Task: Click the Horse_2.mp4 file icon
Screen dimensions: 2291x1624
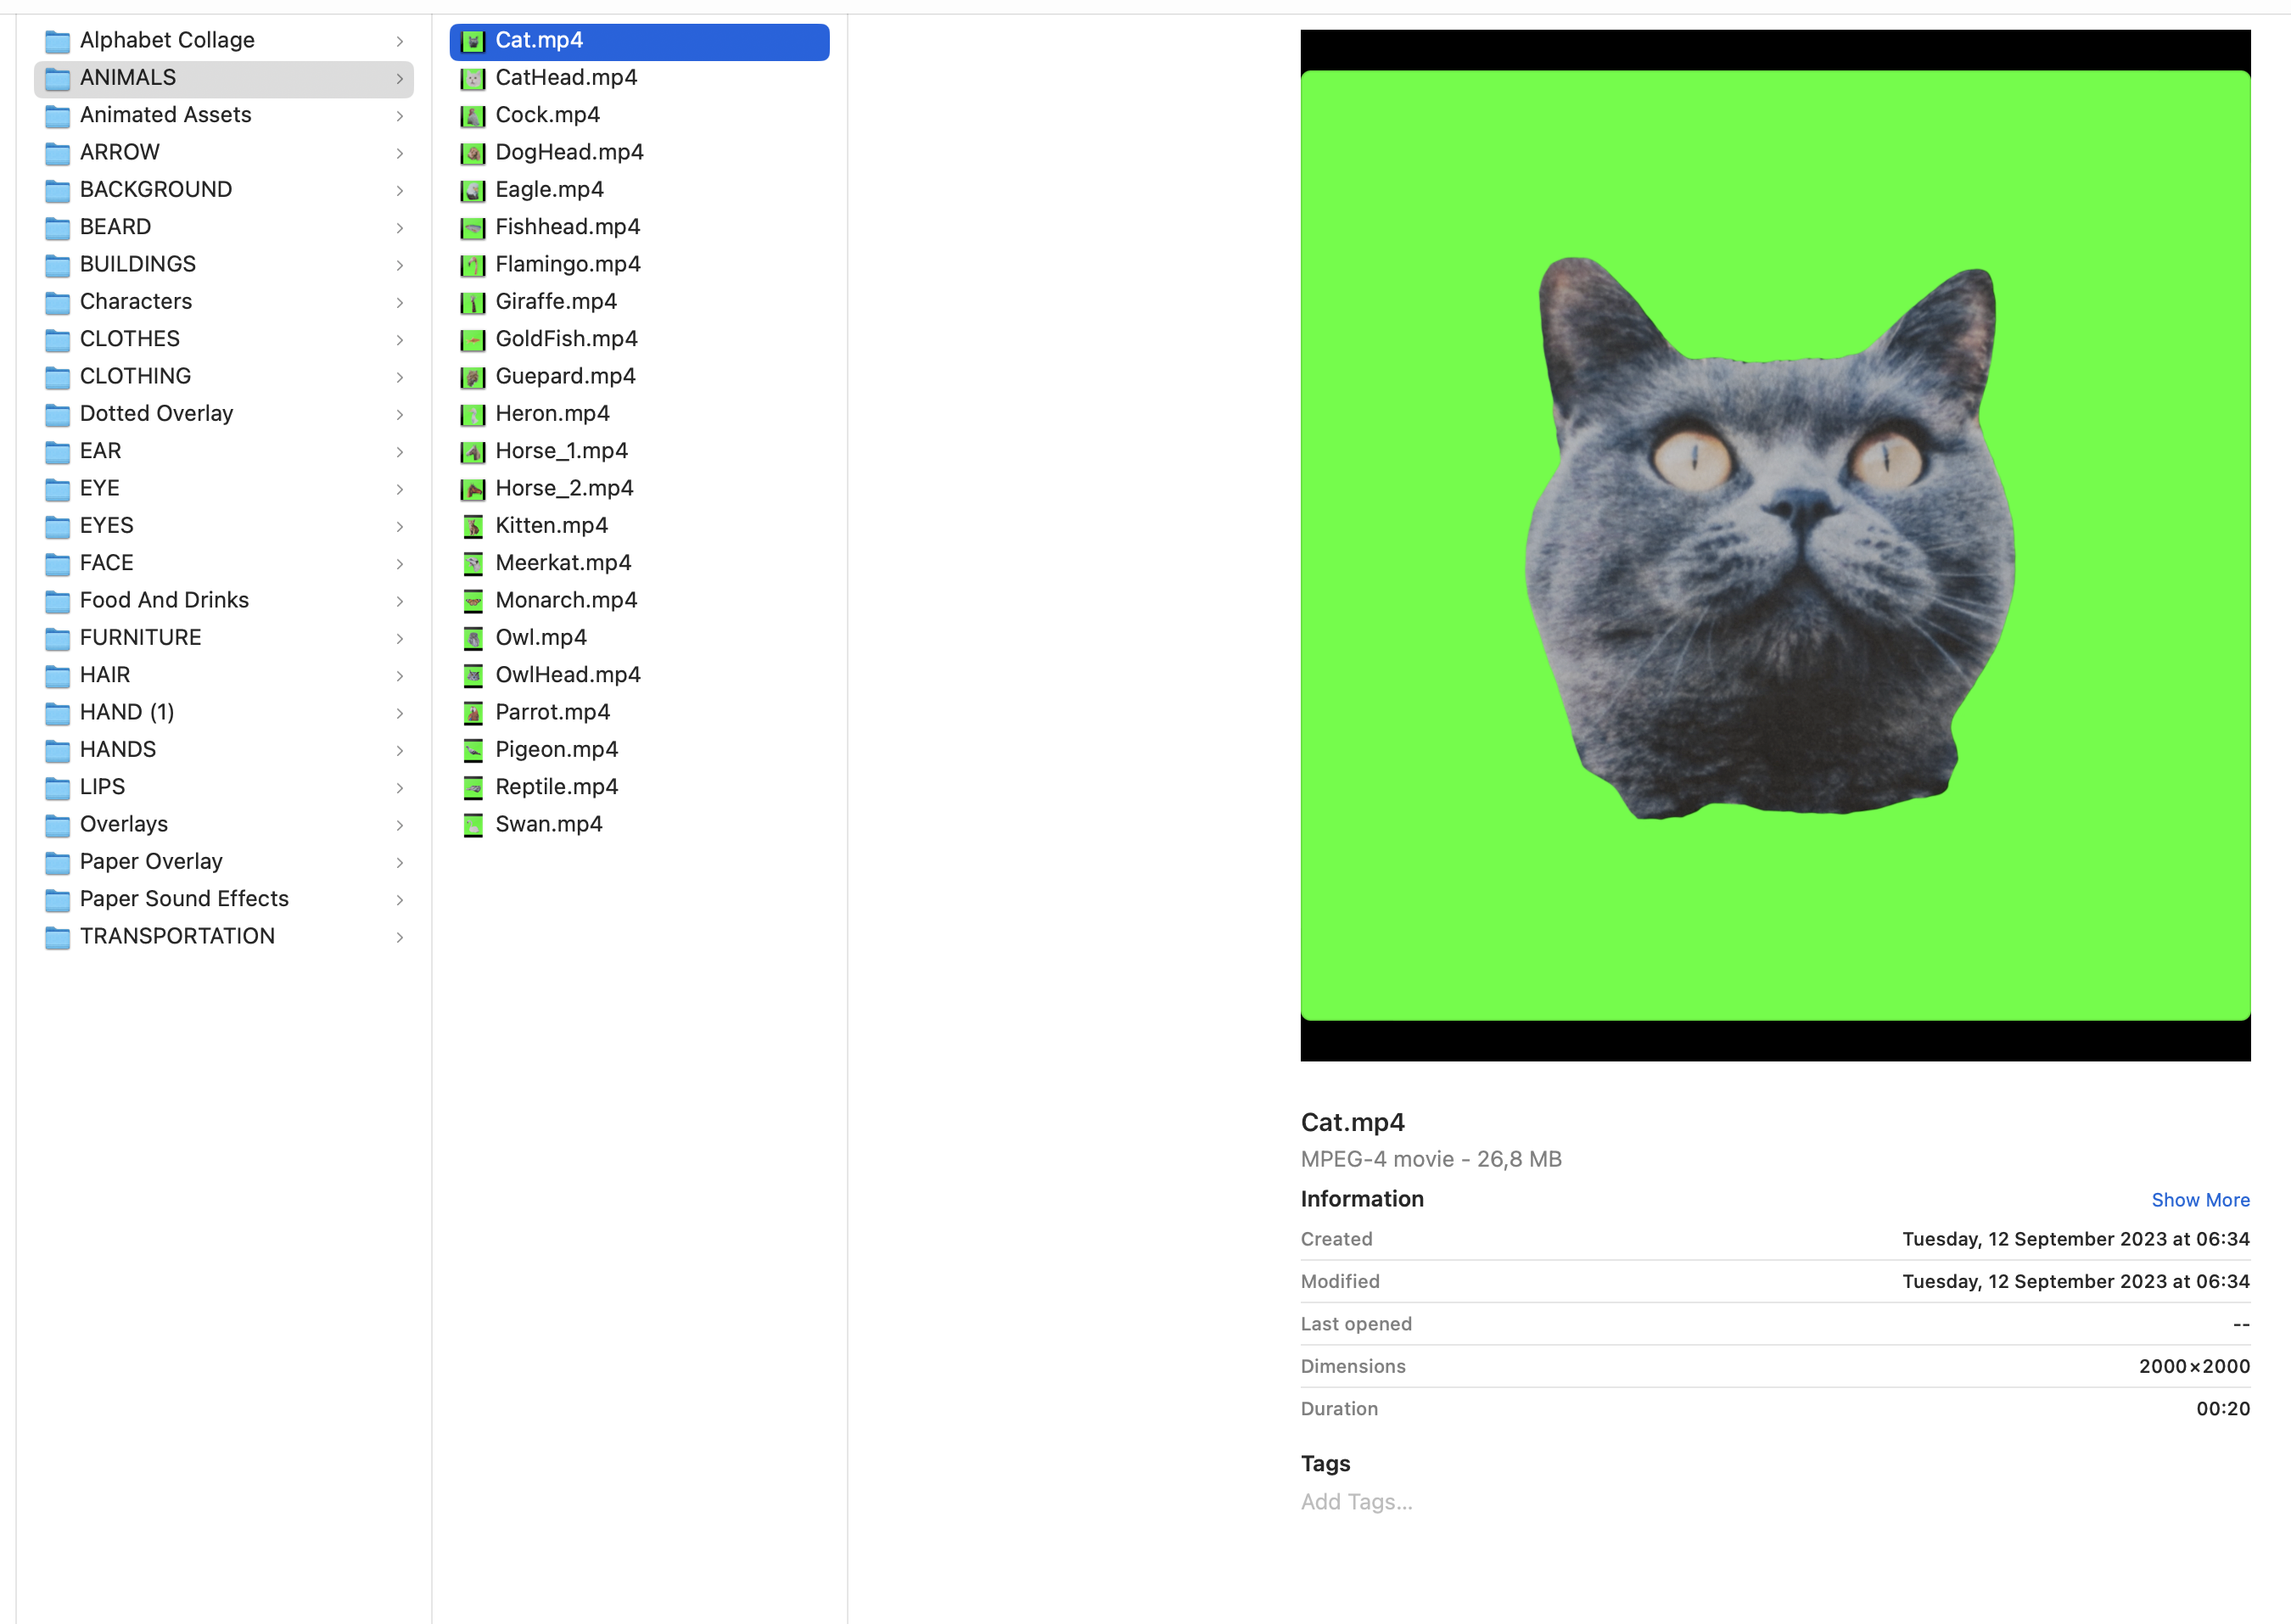Action: coord(473,489)
